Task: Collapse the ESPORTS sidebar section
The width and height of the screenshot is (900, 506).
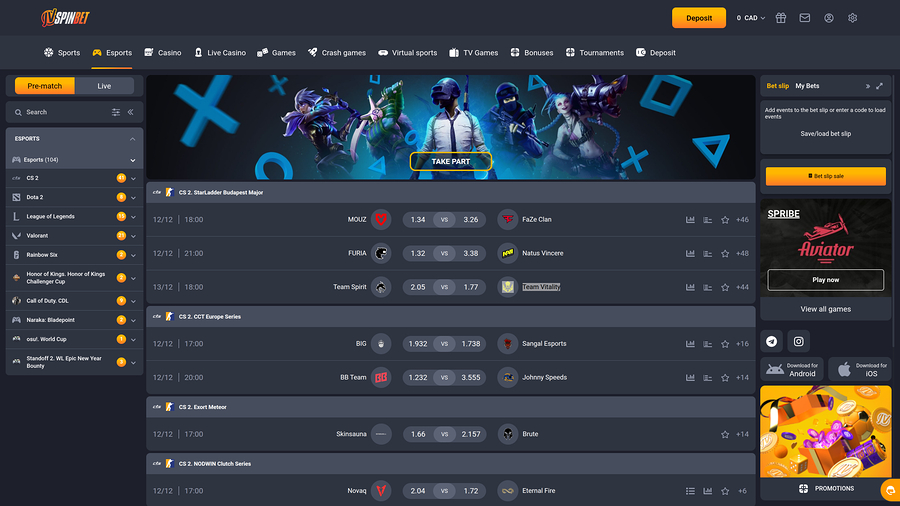Action: tap(133, 139)
